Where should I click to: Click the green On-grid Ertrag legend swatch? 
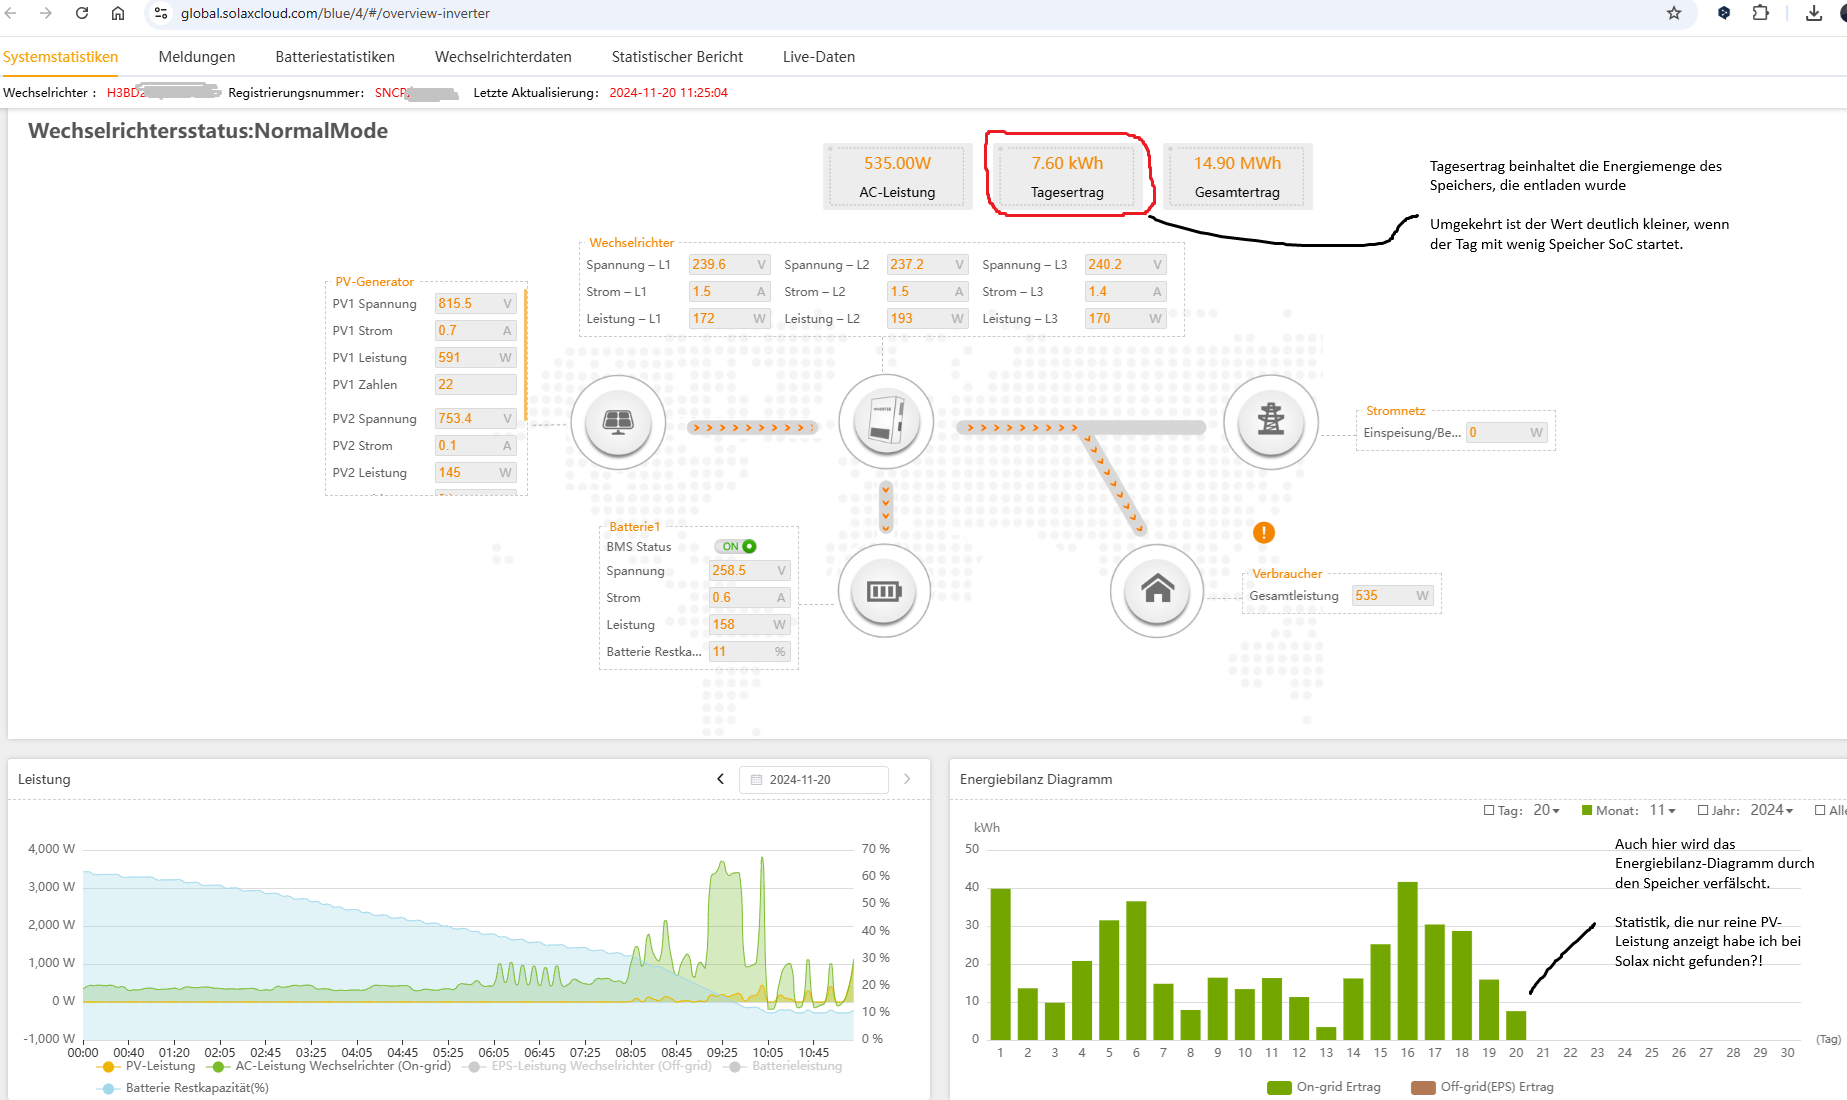coord(1277,1086)
